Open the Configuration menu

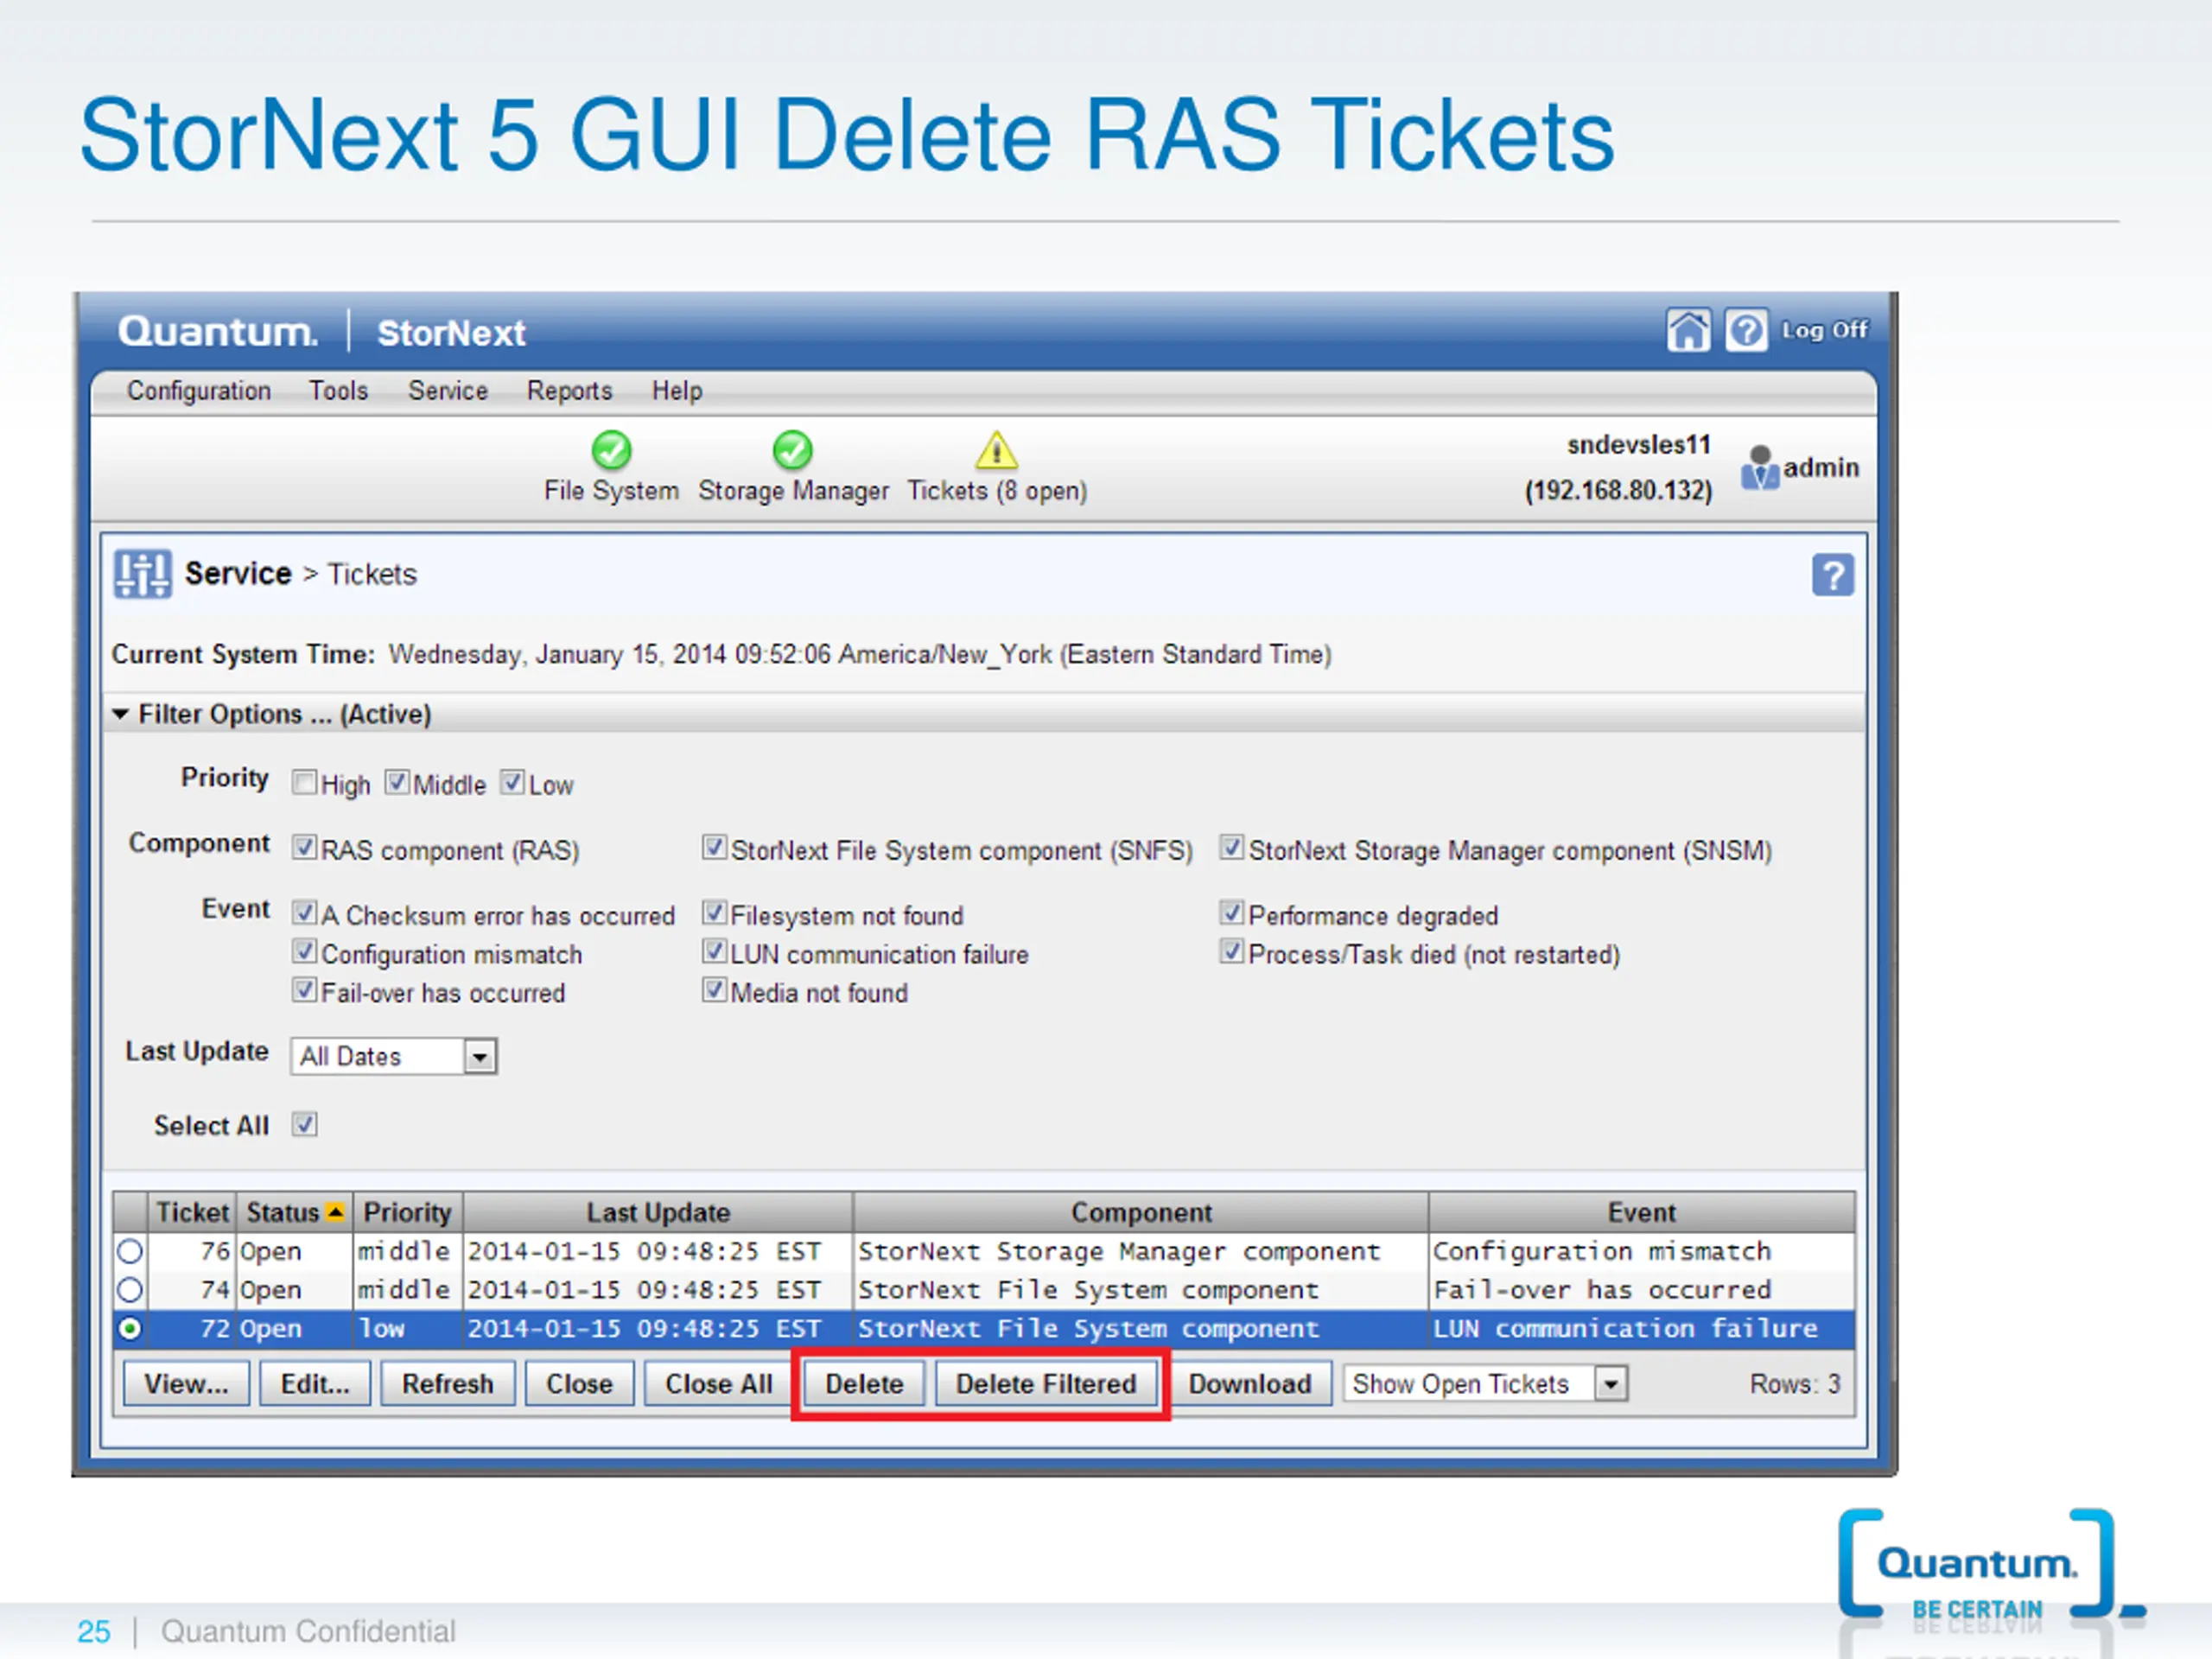198,391
